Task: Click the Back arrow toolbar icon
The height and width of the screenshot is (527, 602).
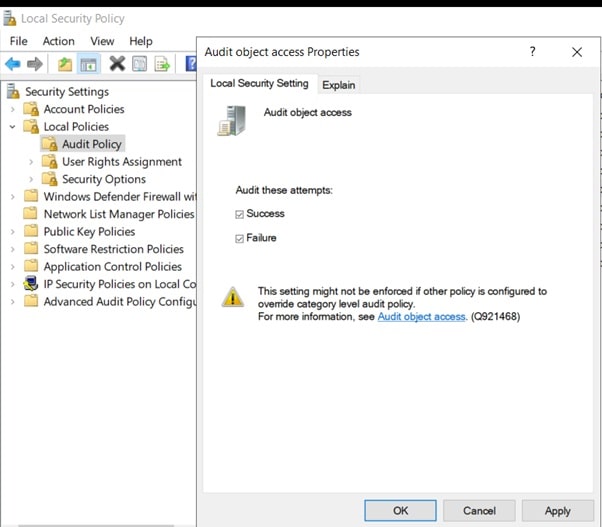Action: pos(13,64)
